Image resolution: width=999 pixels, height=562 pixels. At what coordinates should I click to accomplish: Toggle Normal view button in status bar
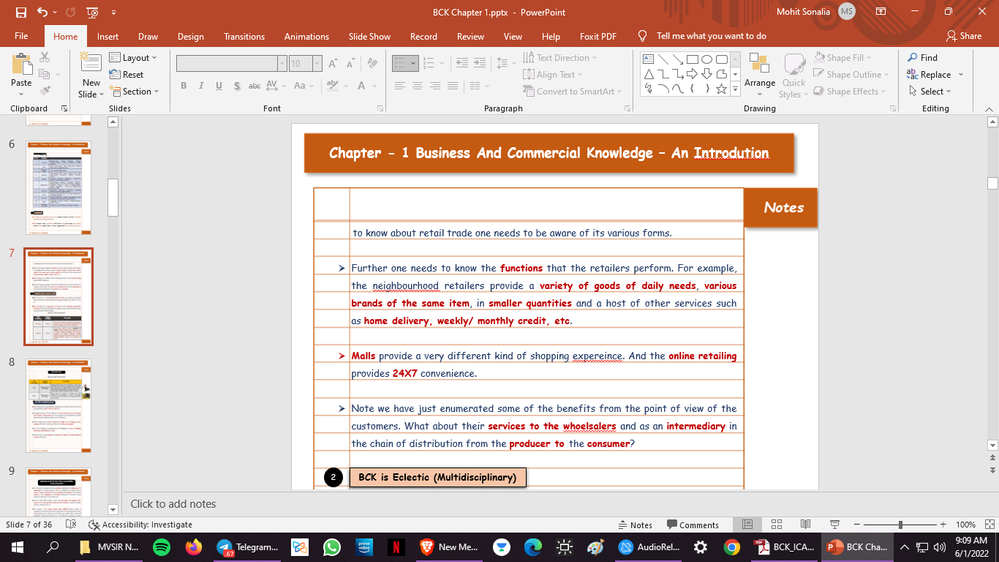click(747, 525)
